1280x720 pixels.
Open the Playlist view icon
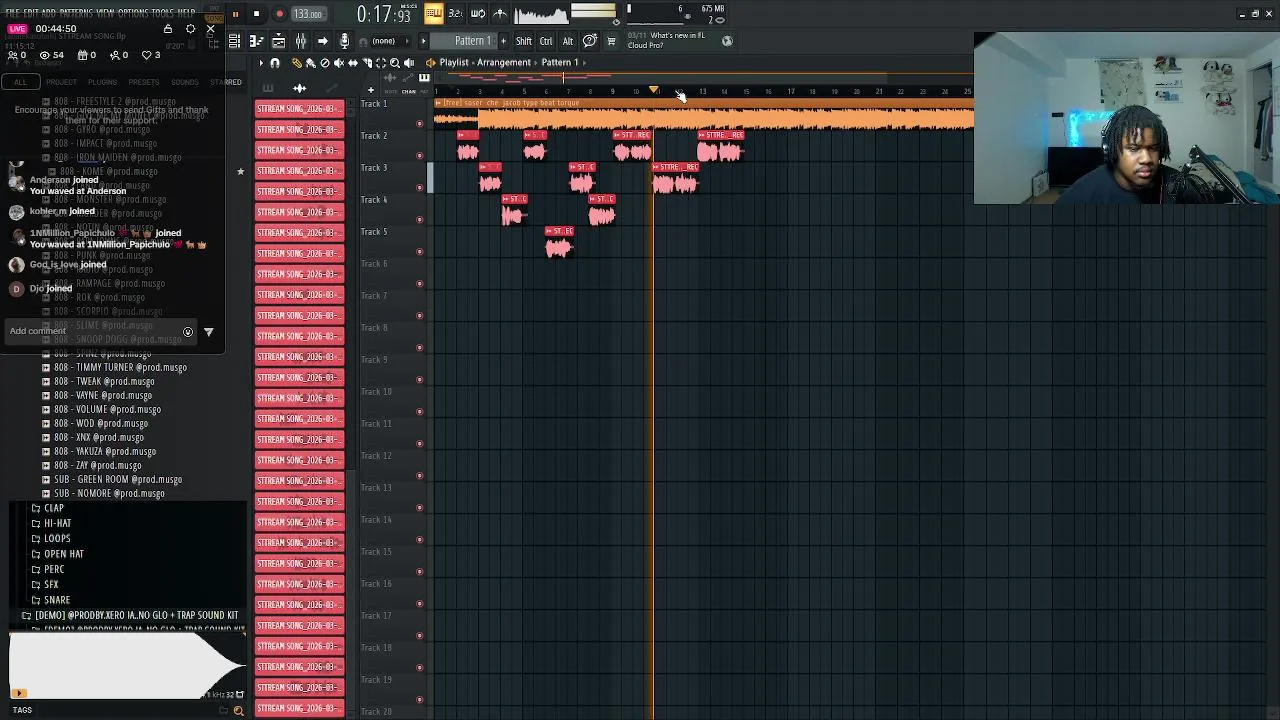coord(234,41)
